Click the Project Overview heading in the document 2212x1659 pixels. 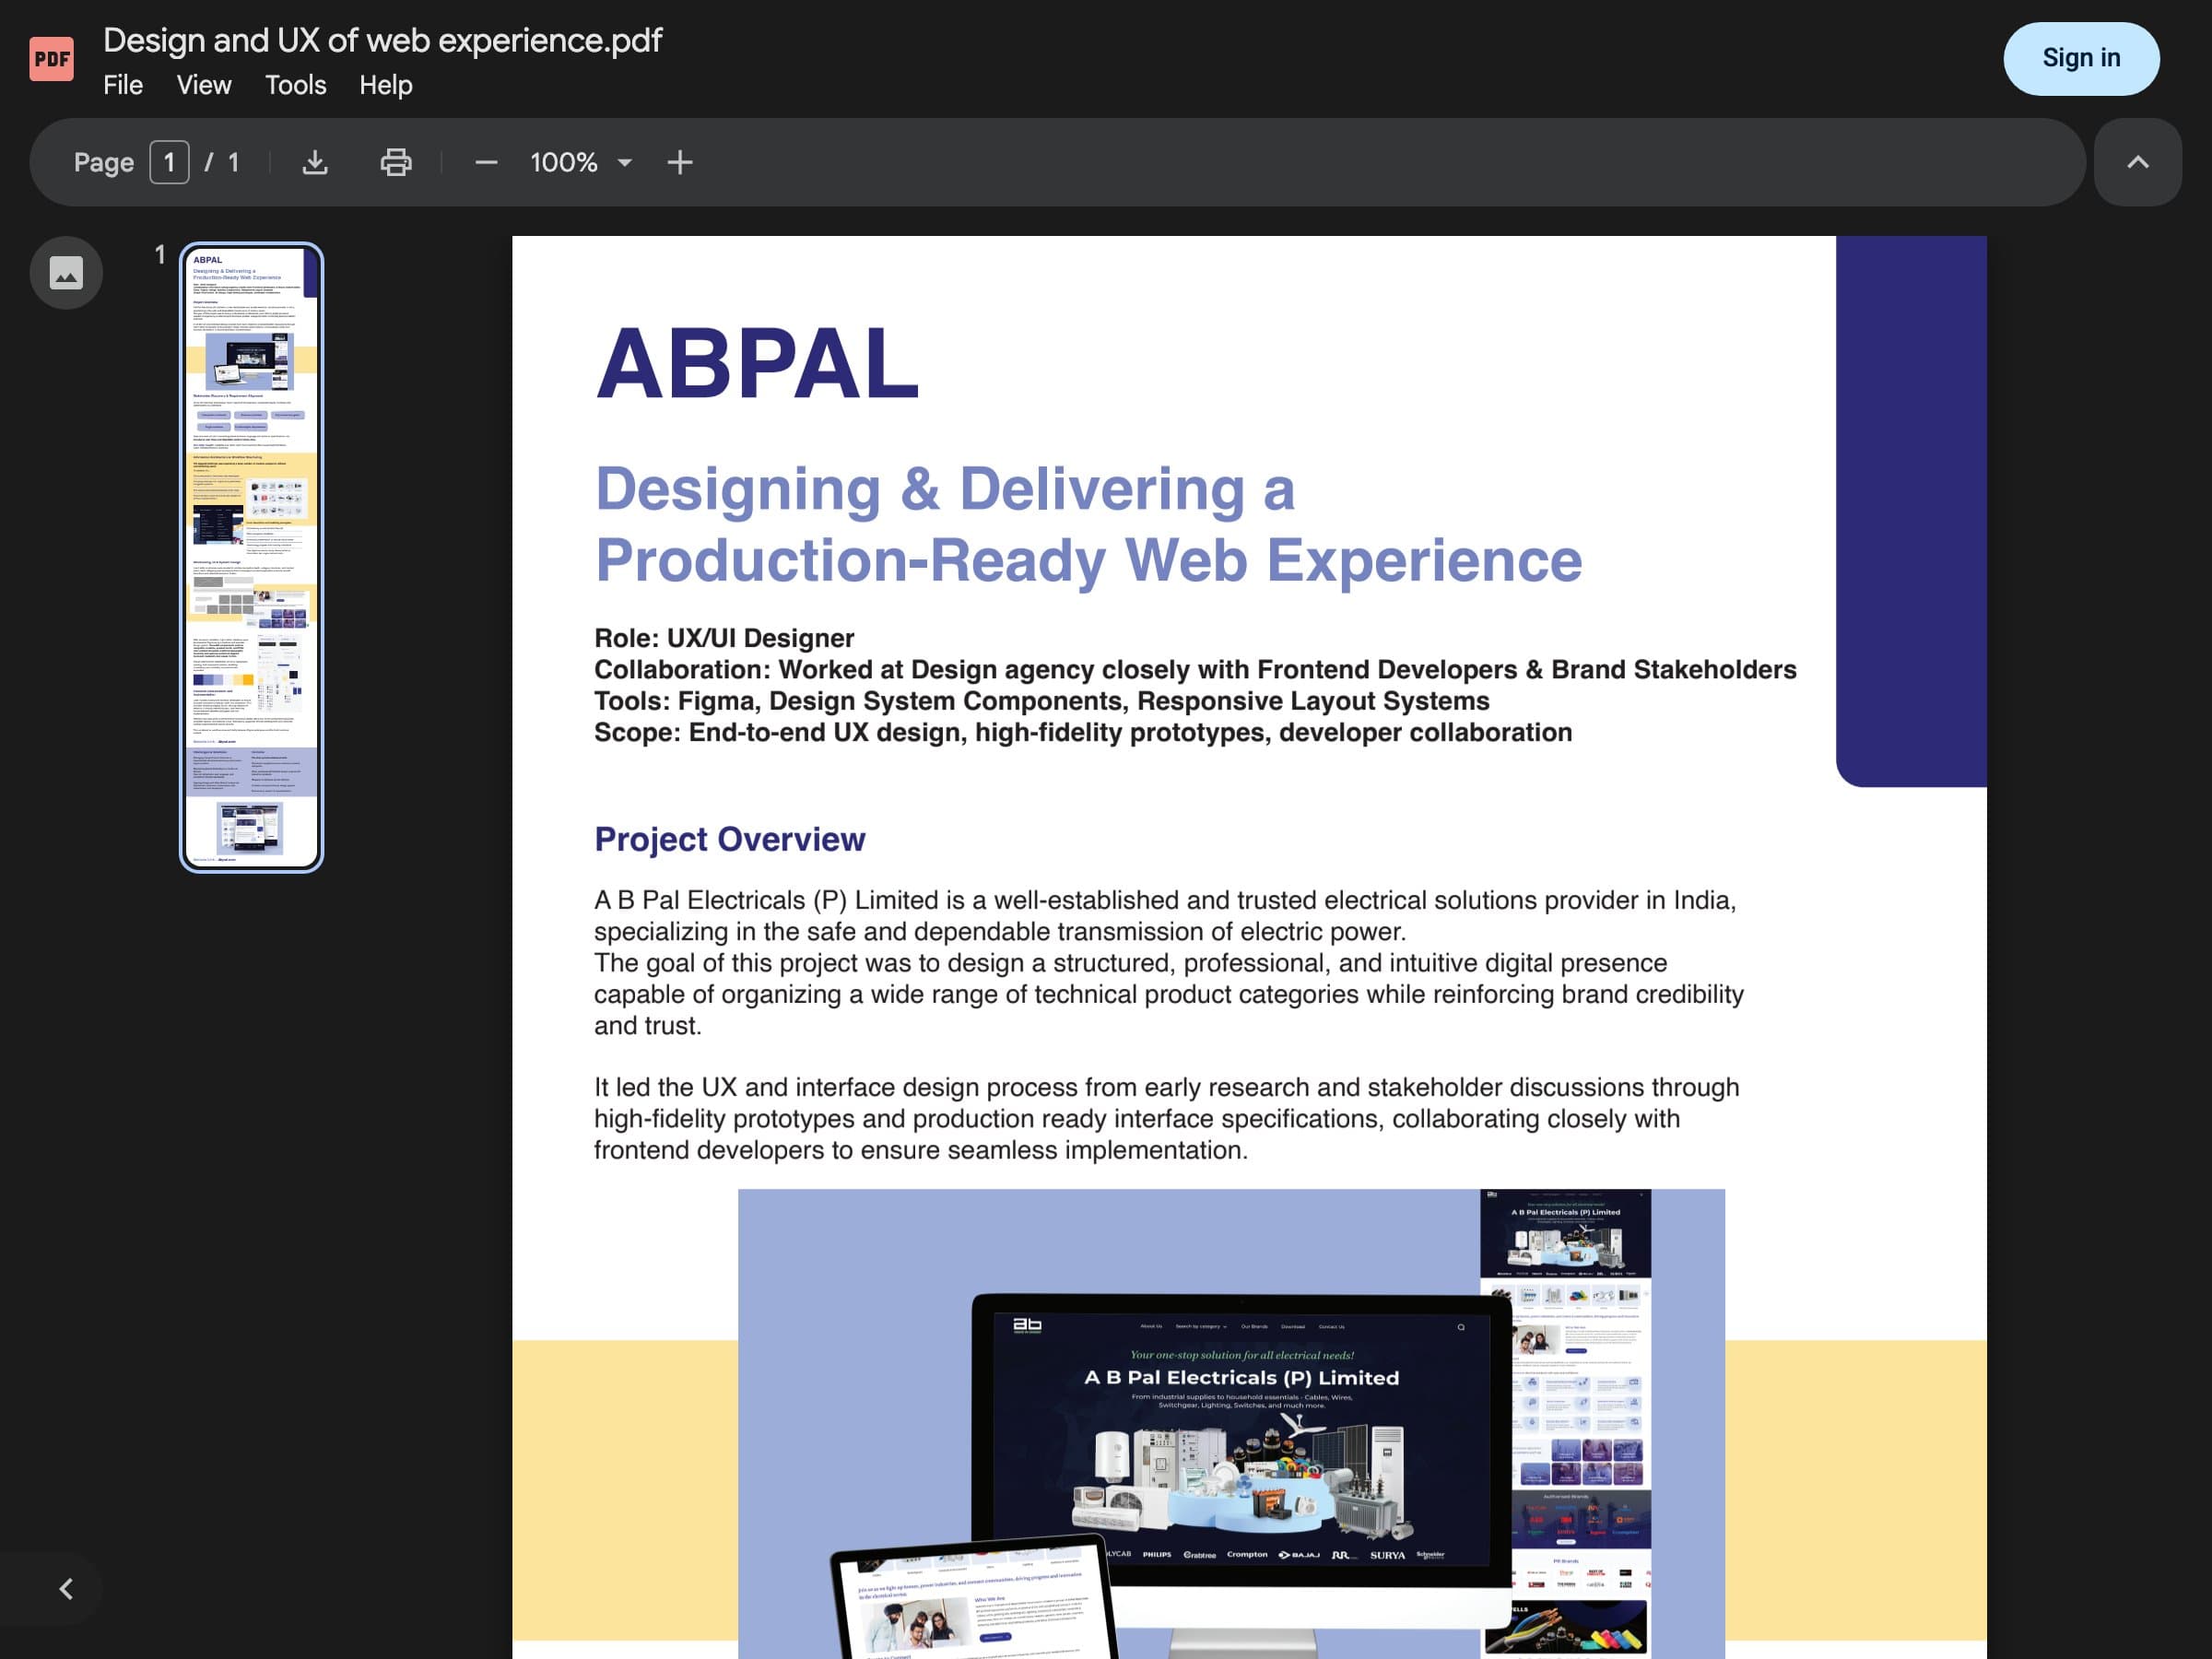729,840
